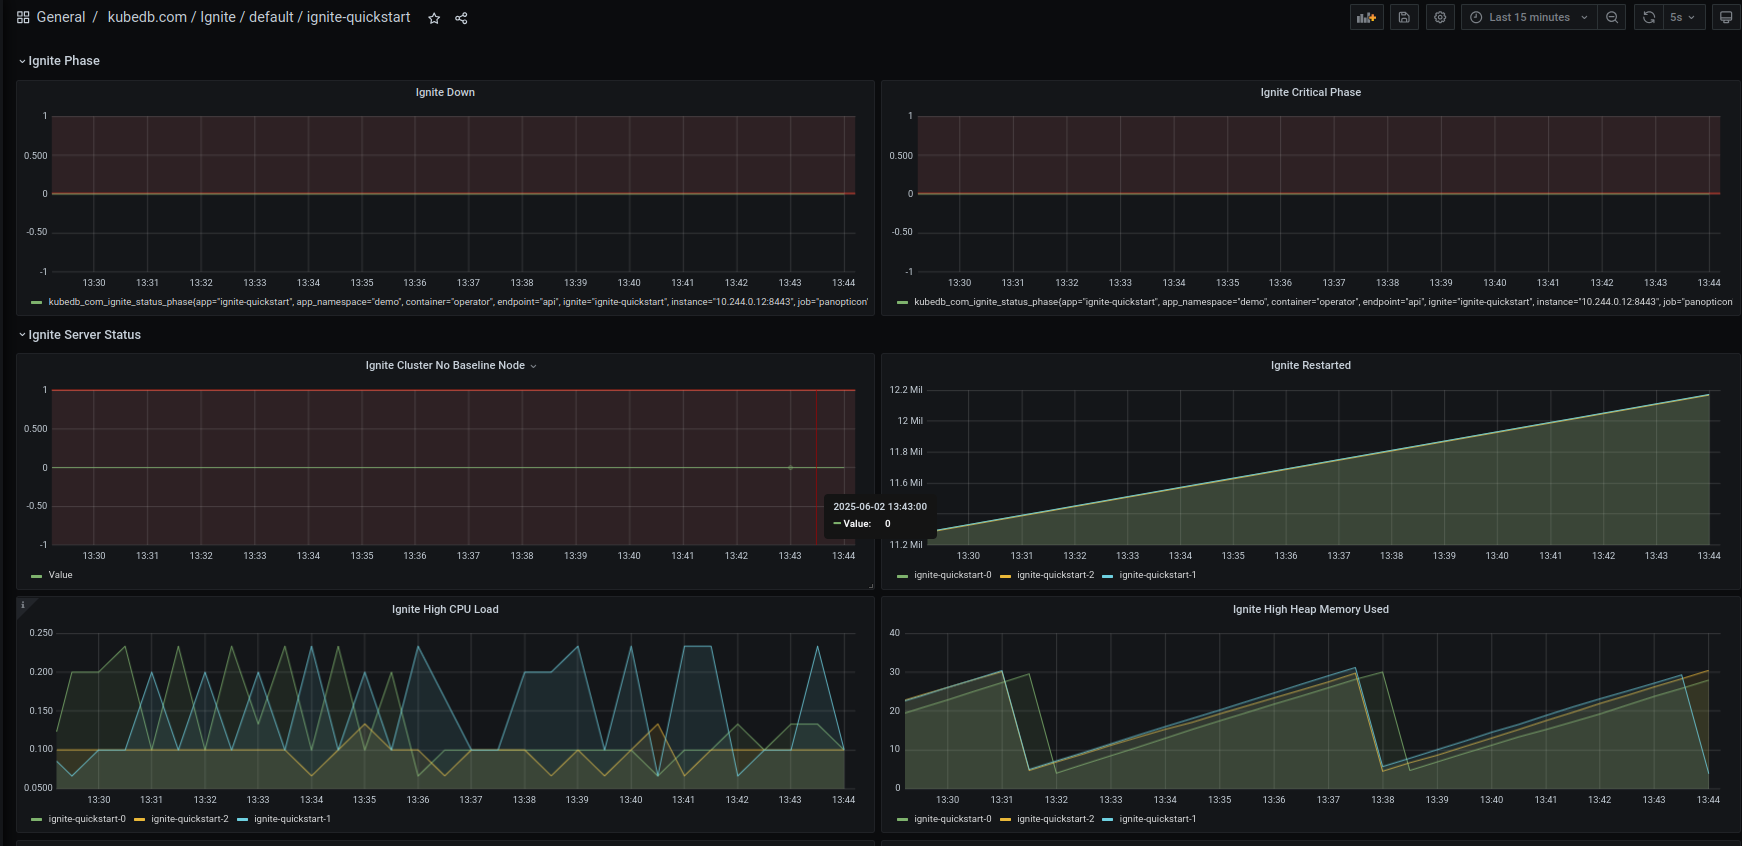Zoom out the time range
The width and height of the screenshot is (1742, 846).
click(1612, 17)
